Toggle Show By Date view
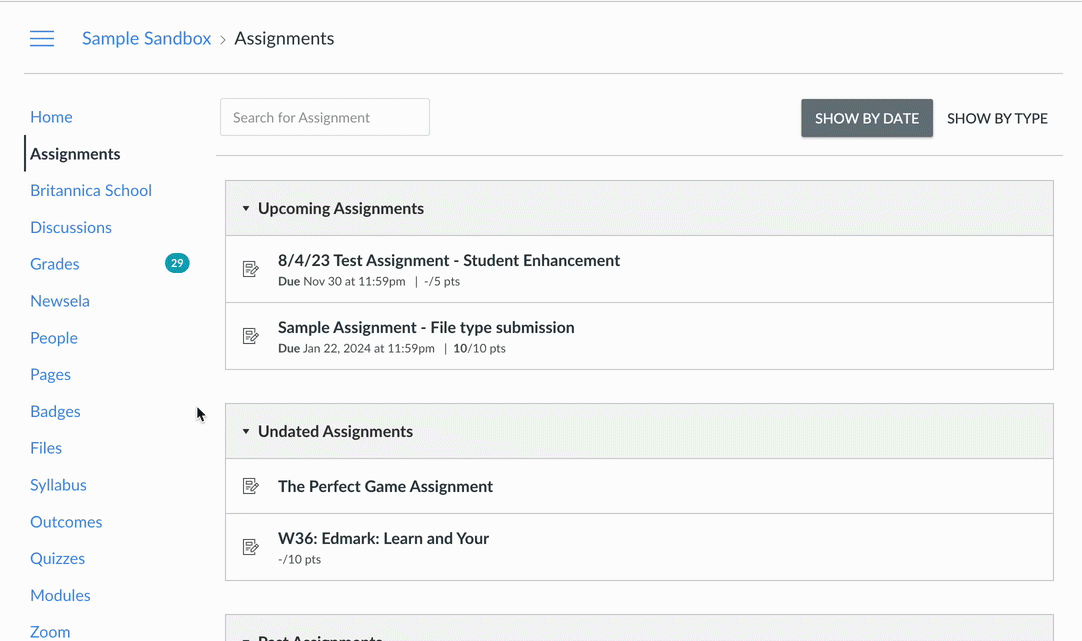 pos(867,118)
